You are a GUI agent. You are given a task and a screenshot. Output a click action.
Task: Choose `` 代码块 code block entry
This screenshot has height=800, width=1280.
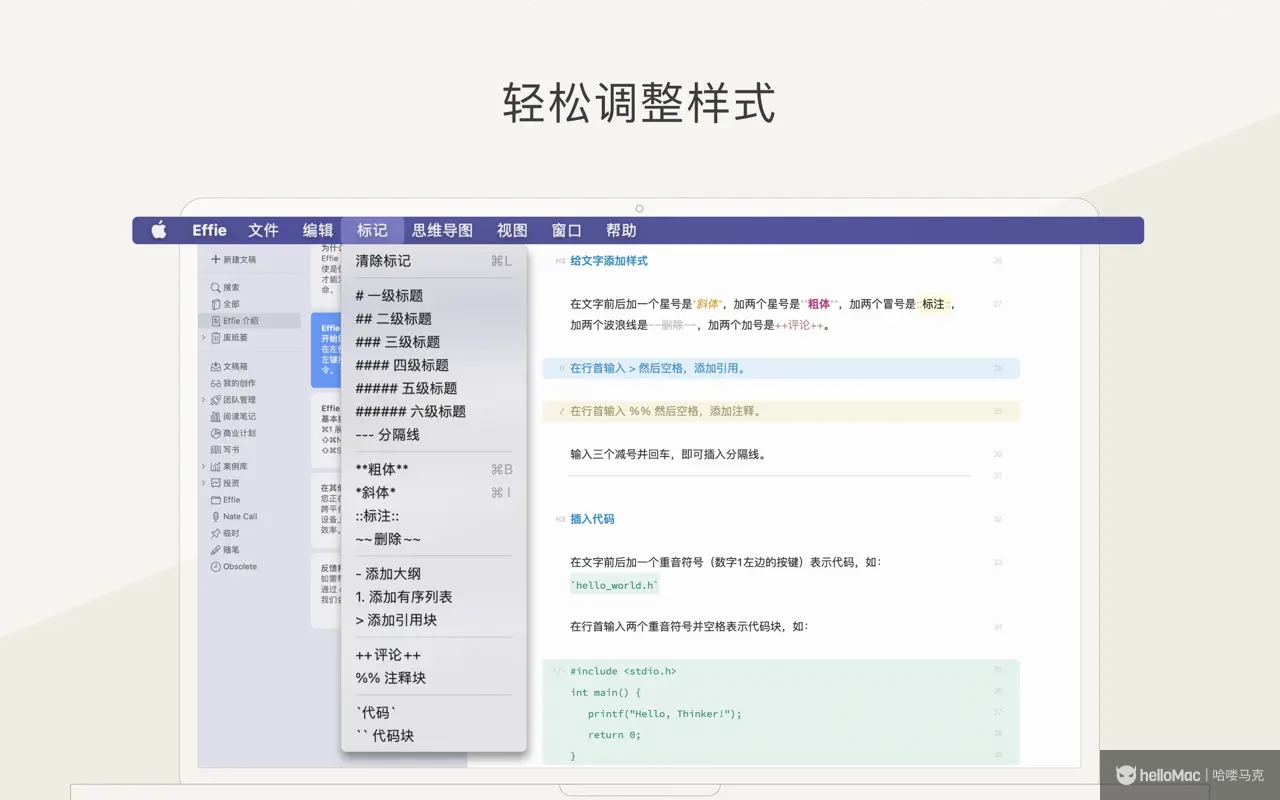tap(434, 736)
